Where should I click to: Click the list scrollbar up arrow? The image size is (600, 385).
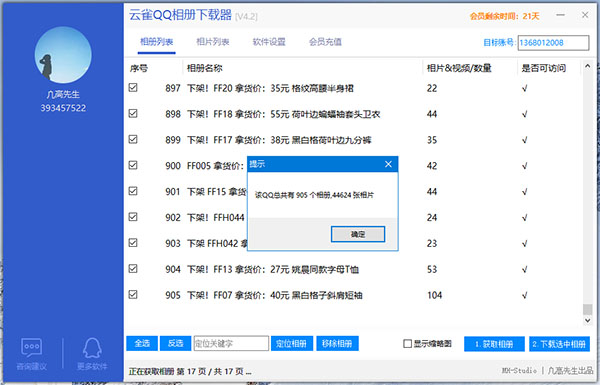tap(587, 66)
